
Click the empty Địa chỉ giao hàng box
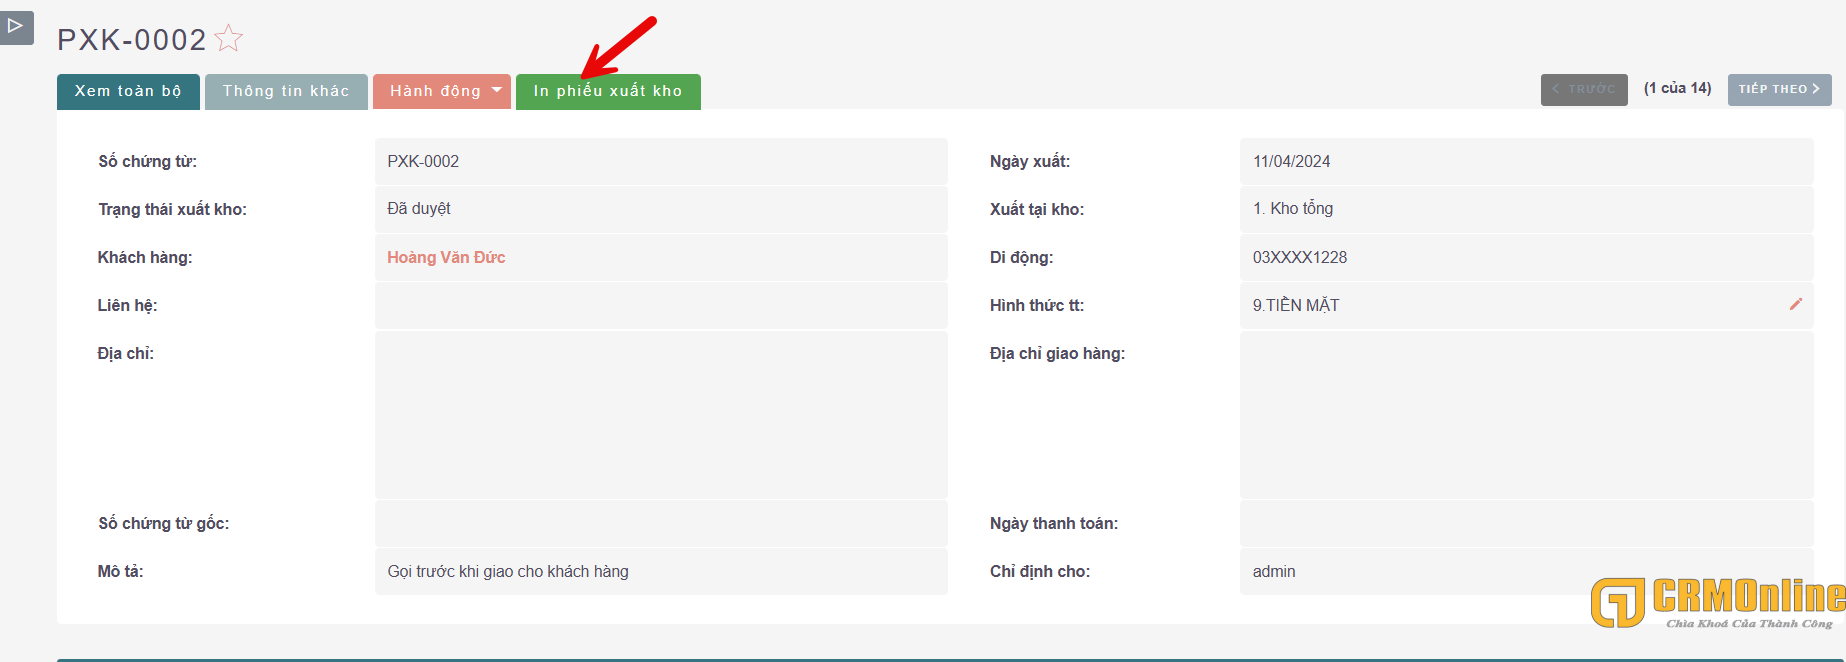(x=1525, y=415)
